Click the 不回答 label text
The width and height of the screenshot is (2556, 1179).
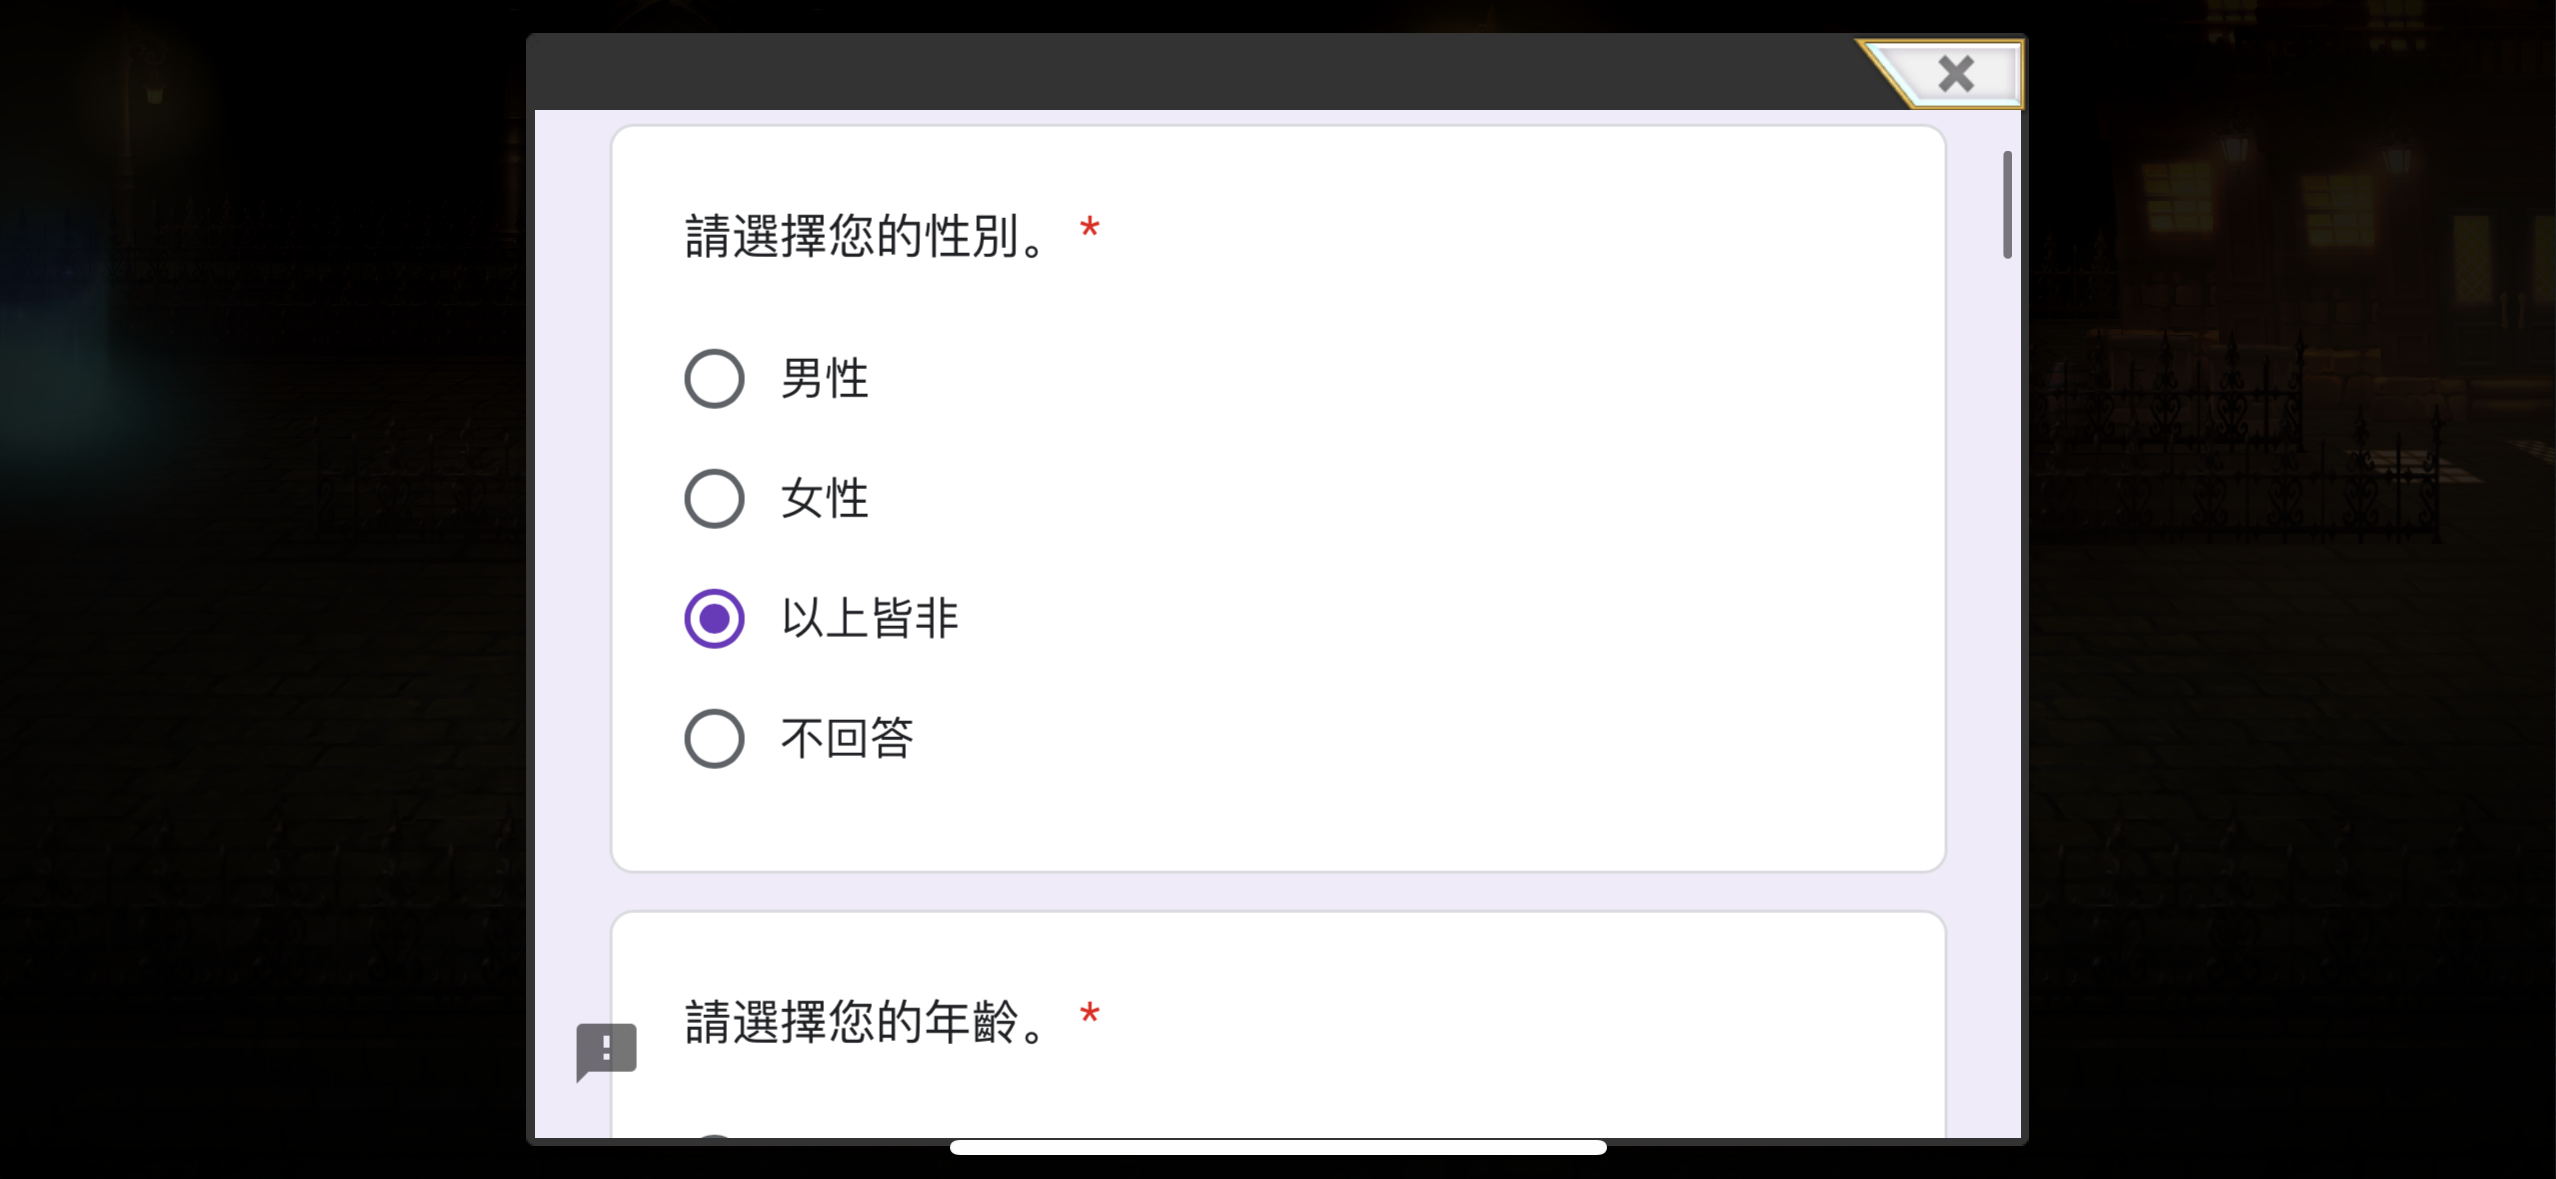click(847, 738)
